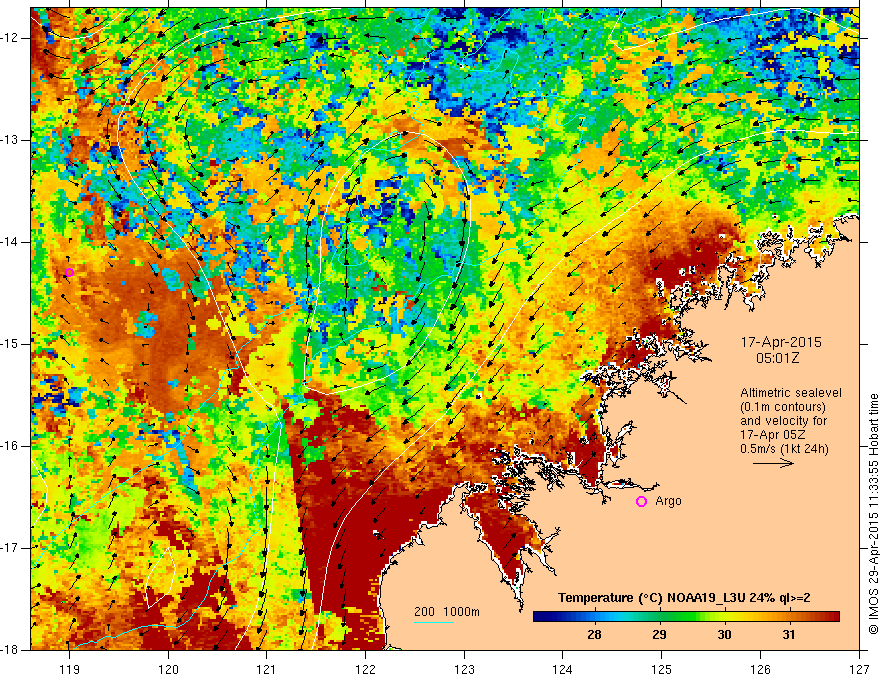Click the '127' longitude axis label
Screen dimensions: 880x680
tap(859, 669)
